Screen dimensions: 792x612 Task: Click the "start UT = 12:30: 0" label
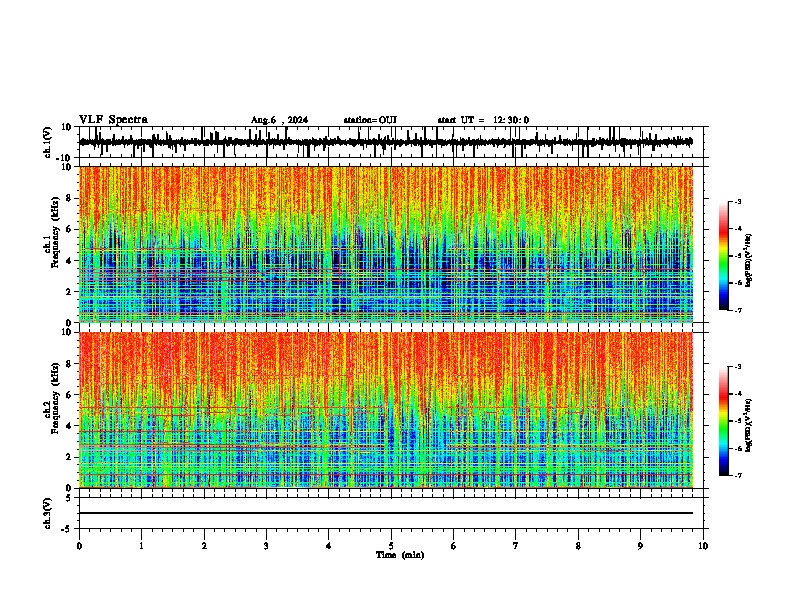[483, 120]
